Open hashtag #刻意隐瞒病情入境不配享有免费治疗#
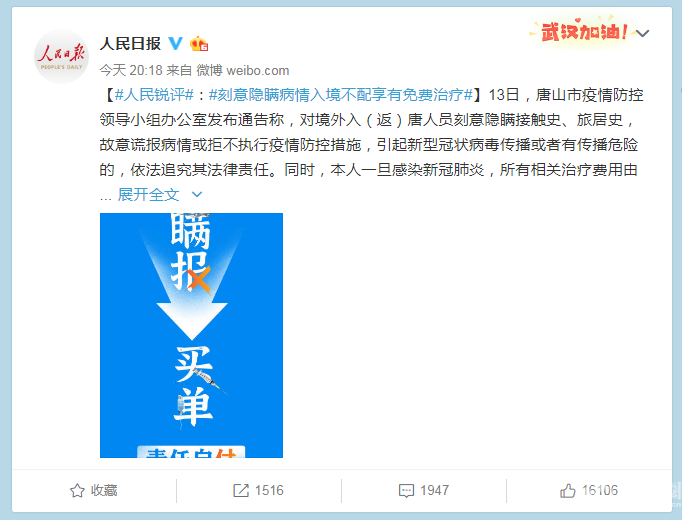The image size is (682, 520). (341, 95)
